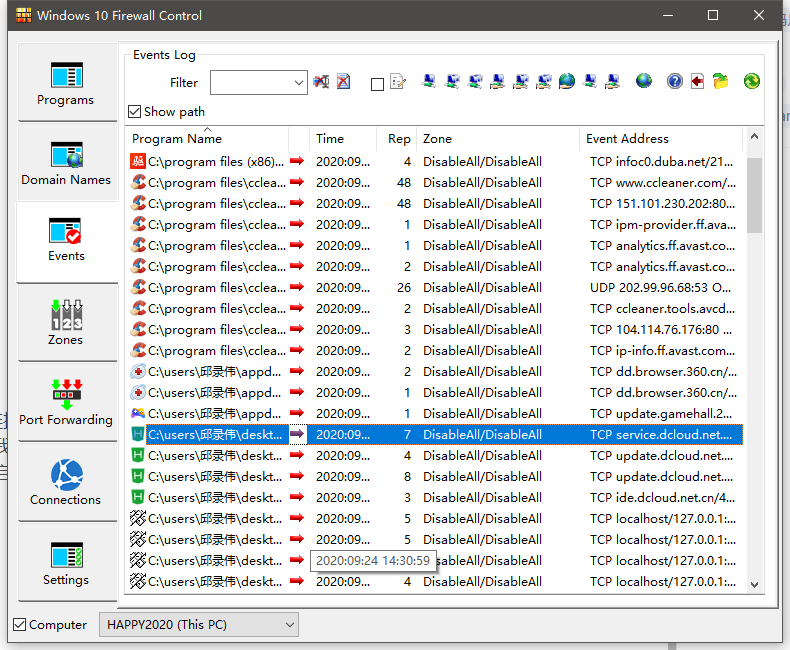Click the scrollbar down arrow in events list
Screen dimensions: 790x650
coord(754,584)
